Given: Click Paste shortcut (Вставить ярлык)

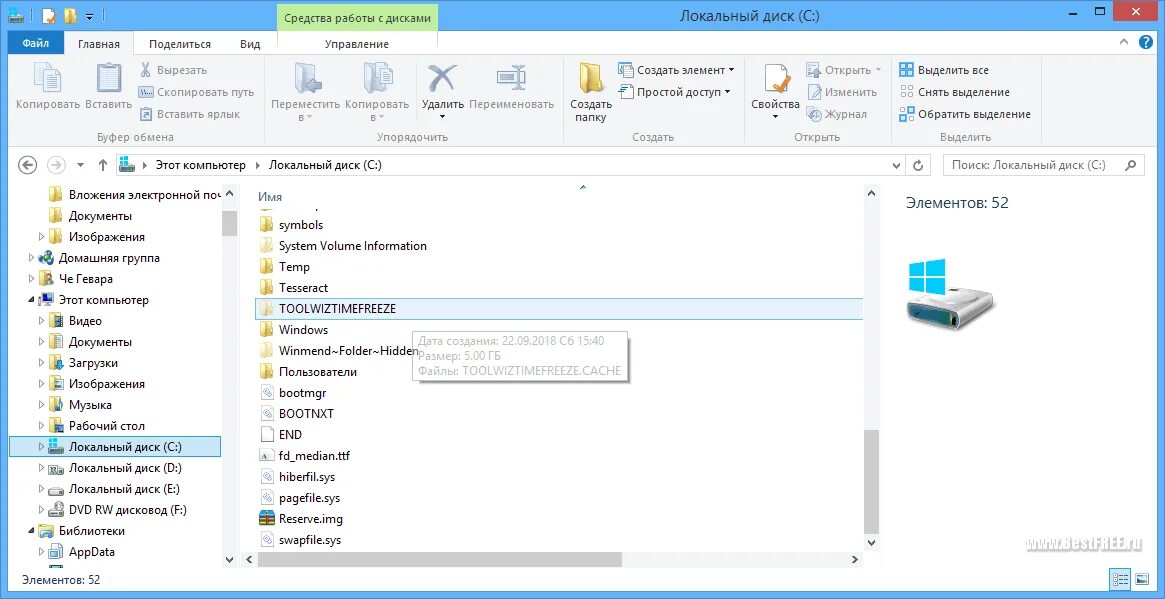Looking at the screenshot, I should tap(190, 114).
